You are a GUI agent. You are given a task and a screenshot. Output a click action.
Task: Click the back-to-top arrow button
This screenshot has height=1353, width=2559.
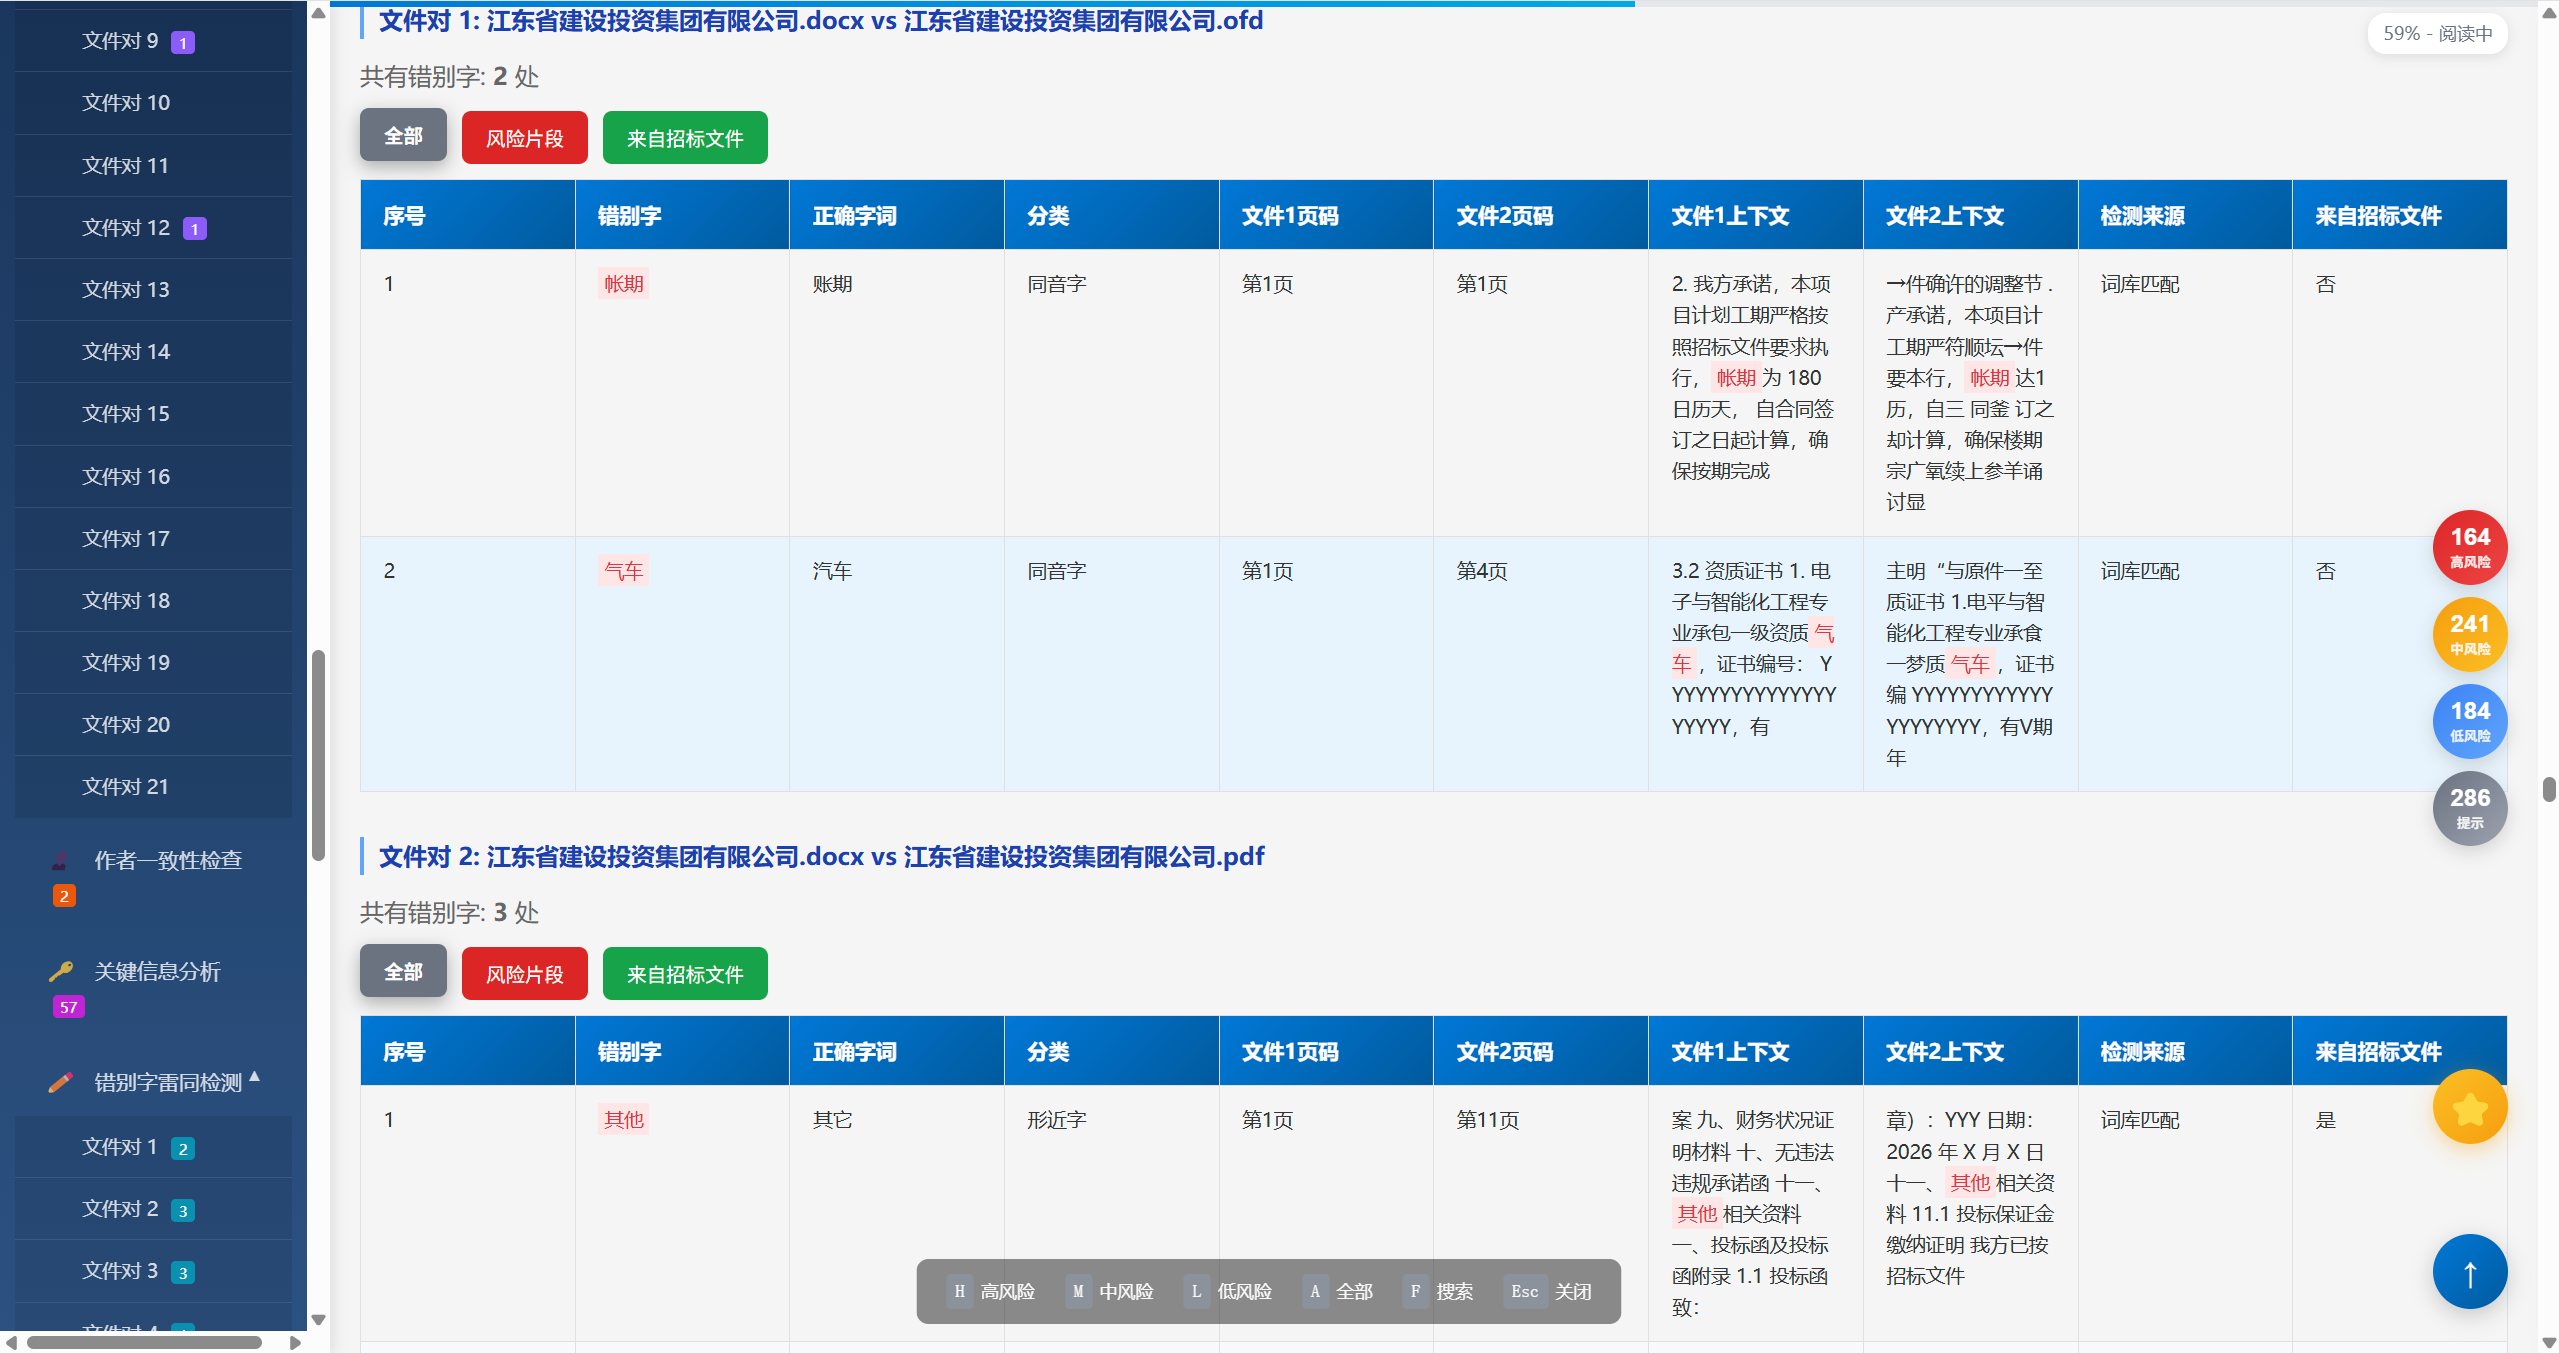pos(2469,1272)
